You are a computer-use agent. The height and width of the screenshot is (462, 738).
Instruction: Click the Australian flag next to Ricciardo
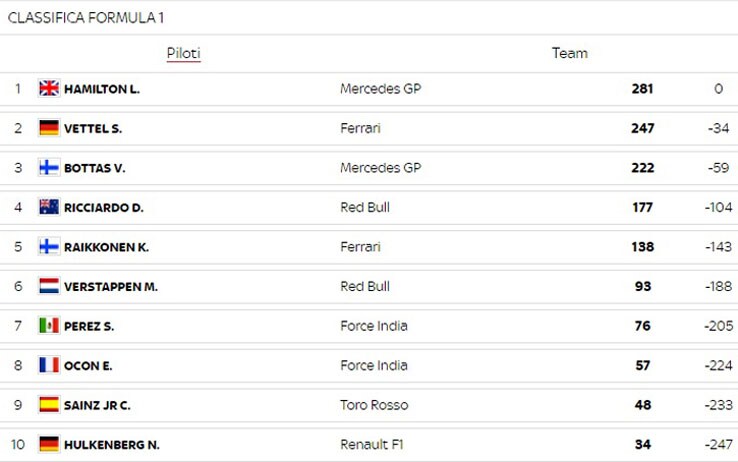pyautogui.click(x=49, y=207)
